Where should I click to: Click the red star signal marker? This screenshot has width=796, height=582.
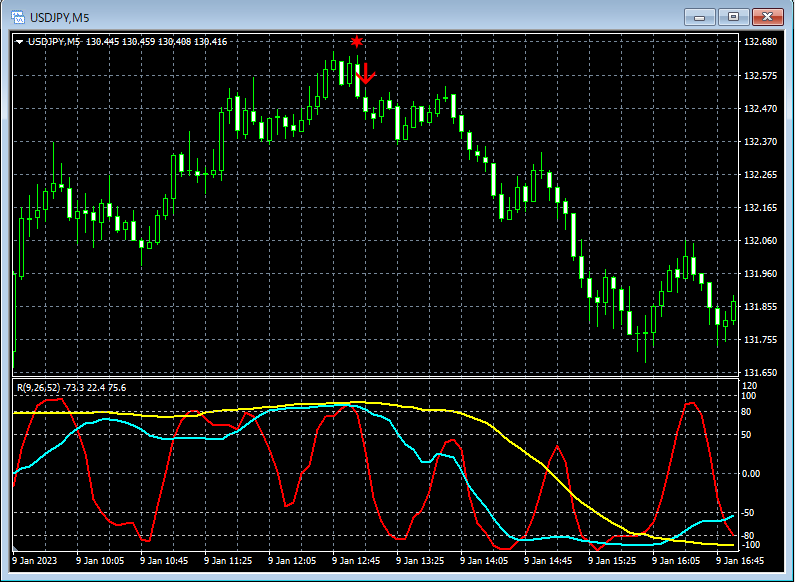point(357,41)
